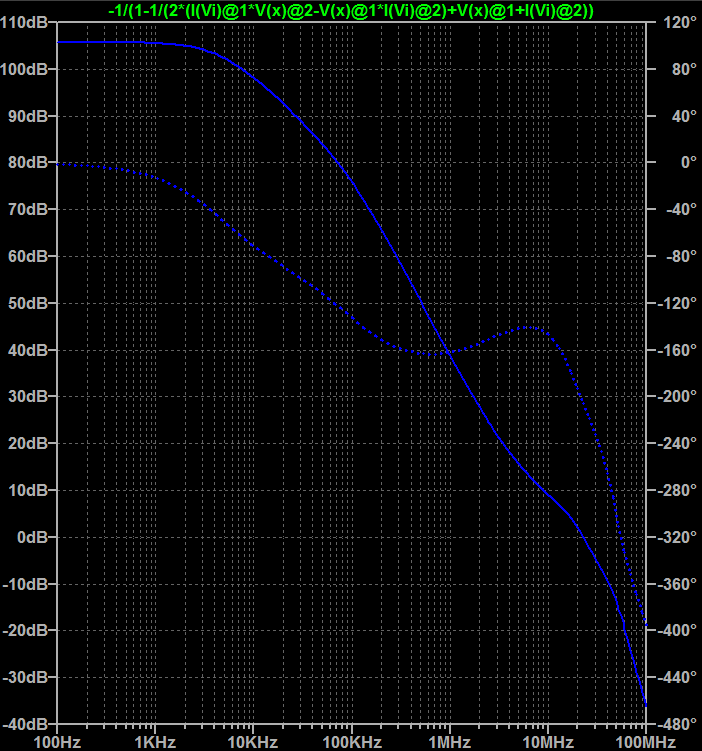Viewport: 702px width, 751px height.
Task: Click the 10MHz frequency axis label
Action: 548,742
